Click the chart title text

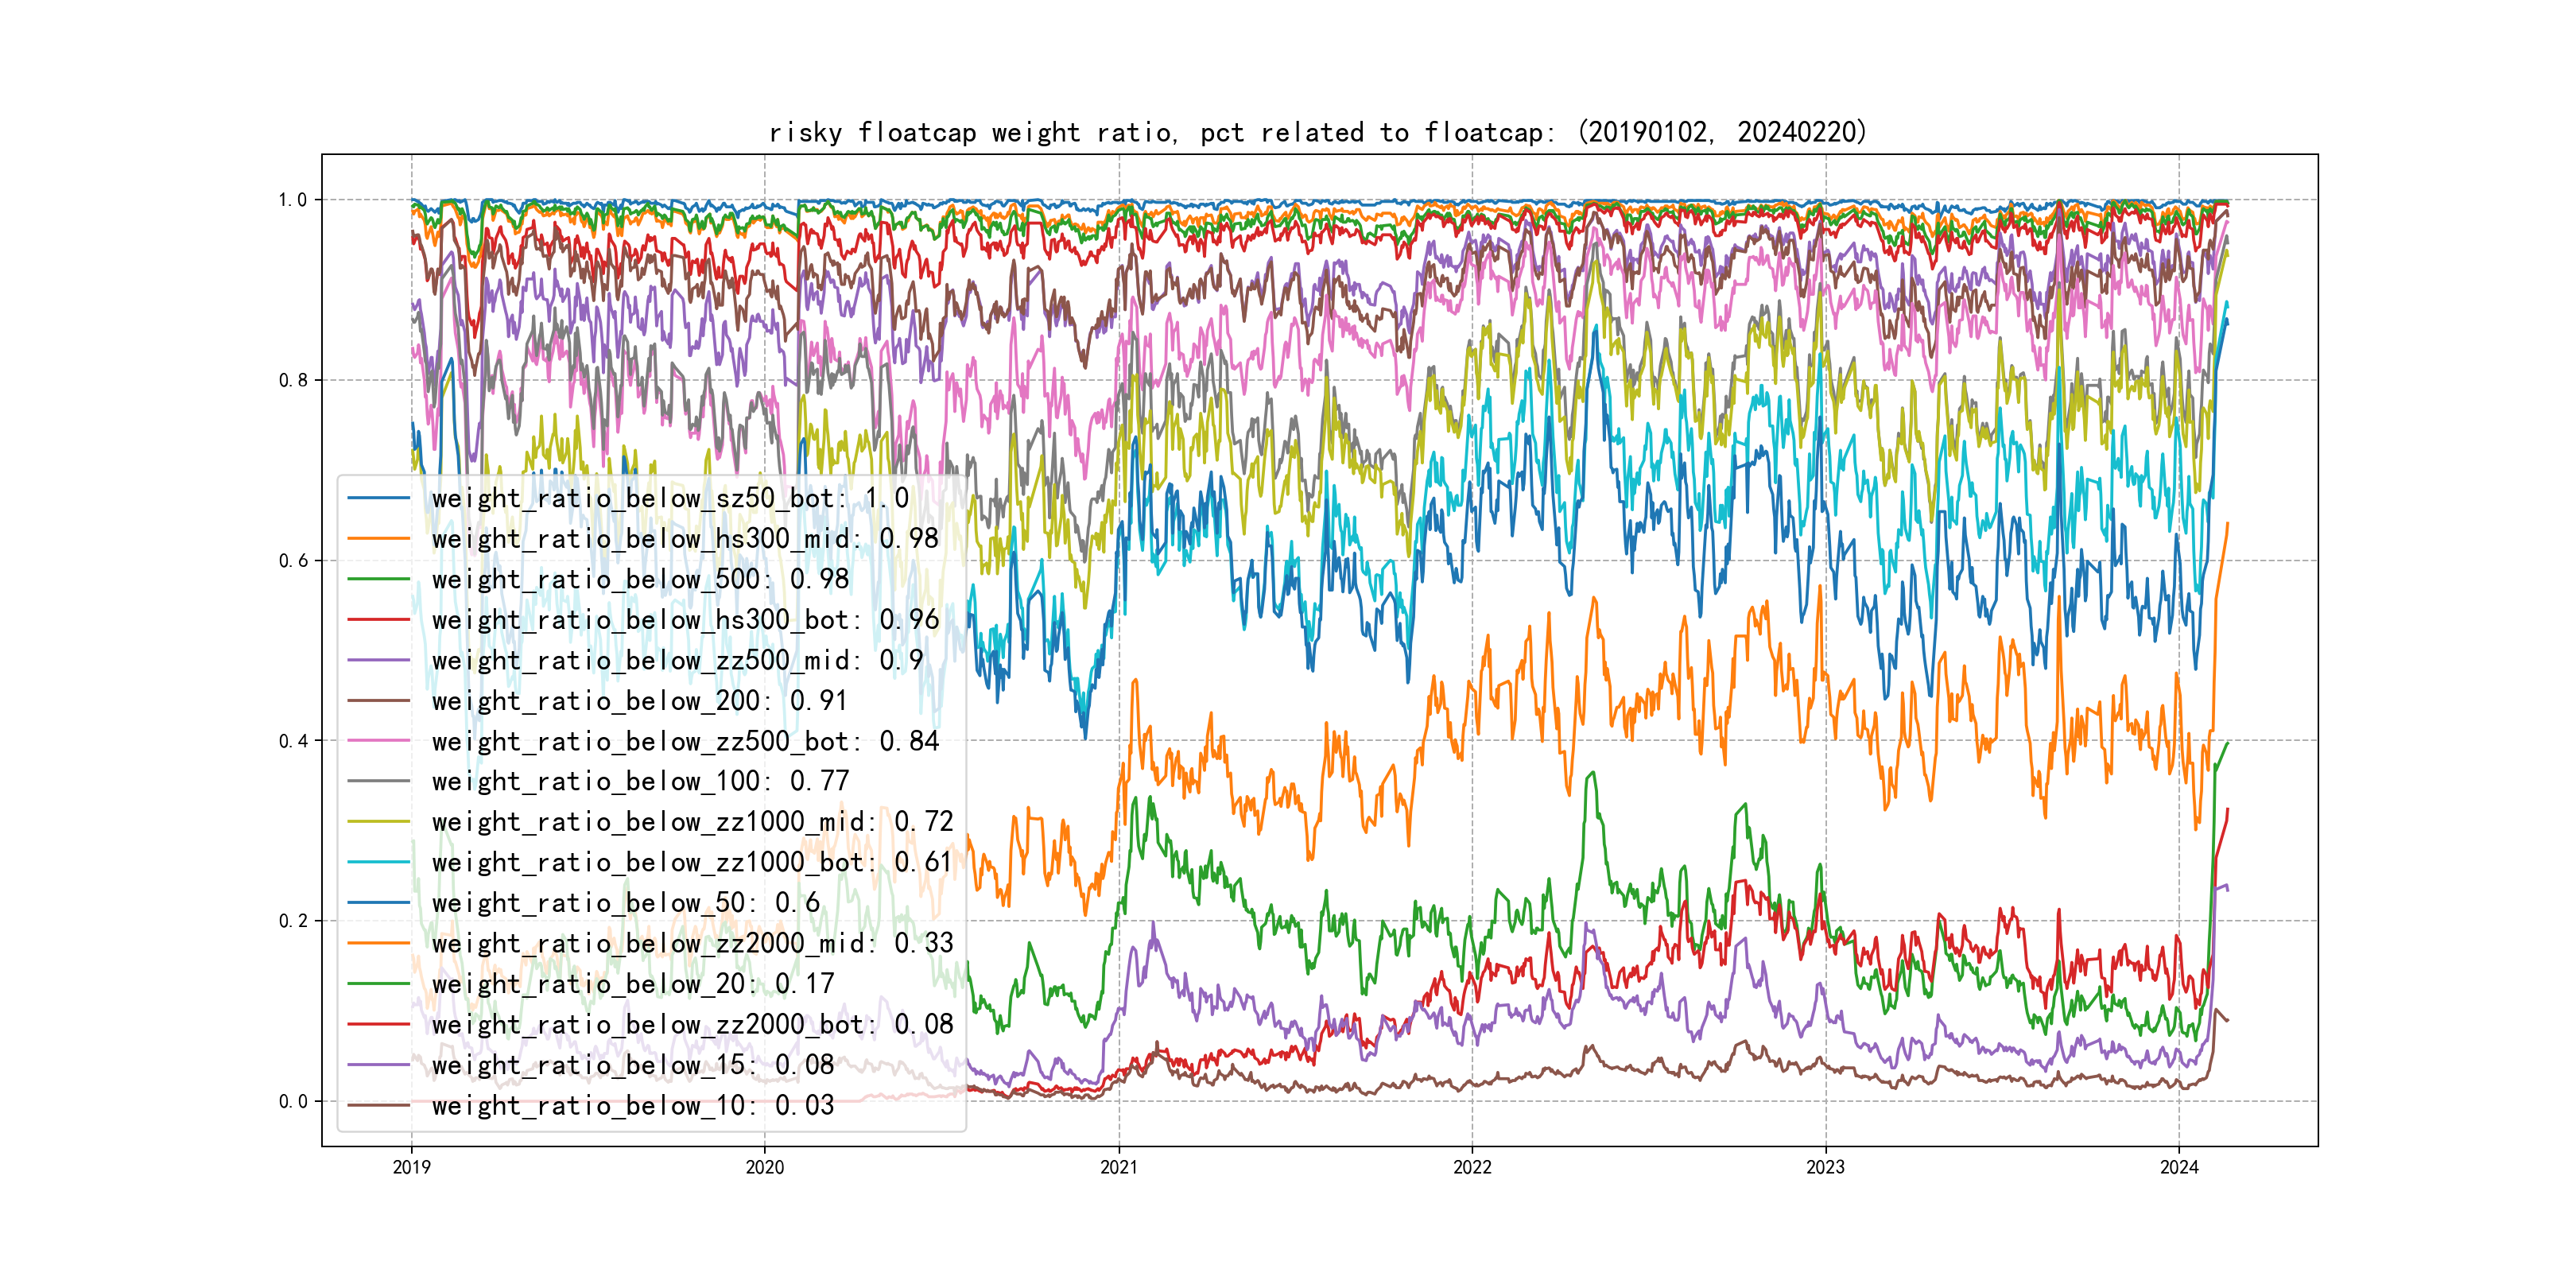[1317, 132]
